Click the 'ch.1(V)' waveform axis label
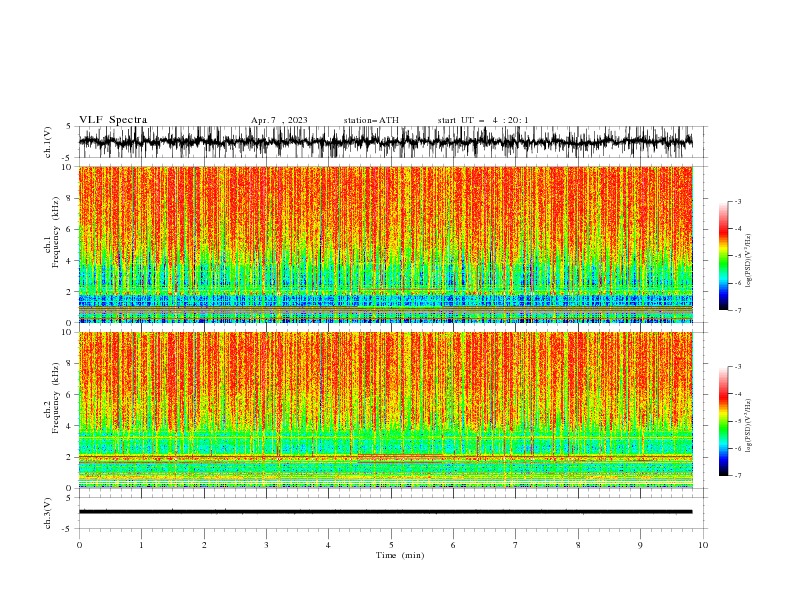This screenshot has height=612, width=792. point(48,142)
